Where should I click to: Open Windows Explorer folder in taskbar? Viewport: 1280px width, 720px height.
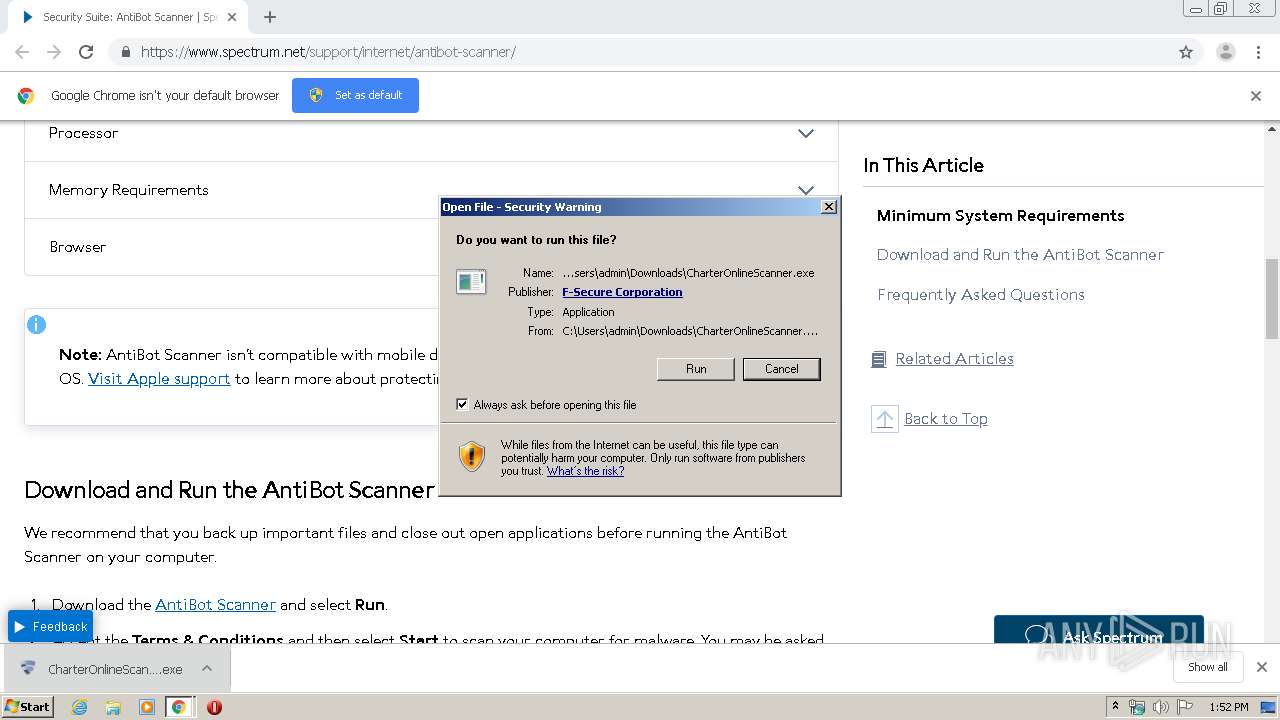(x=113, y=707)
